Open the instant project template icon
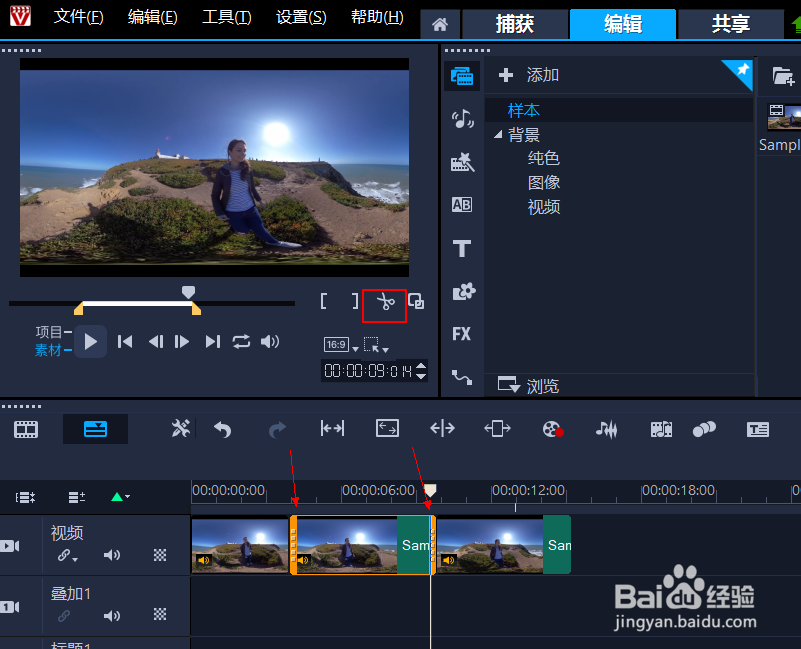The image size is (801, 649). tap(462, 161)
